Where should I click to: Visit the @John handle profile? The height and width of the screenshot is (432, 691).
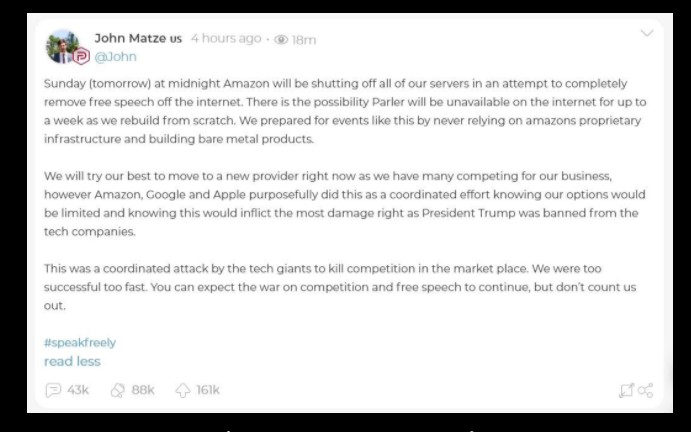click(115, 57)
